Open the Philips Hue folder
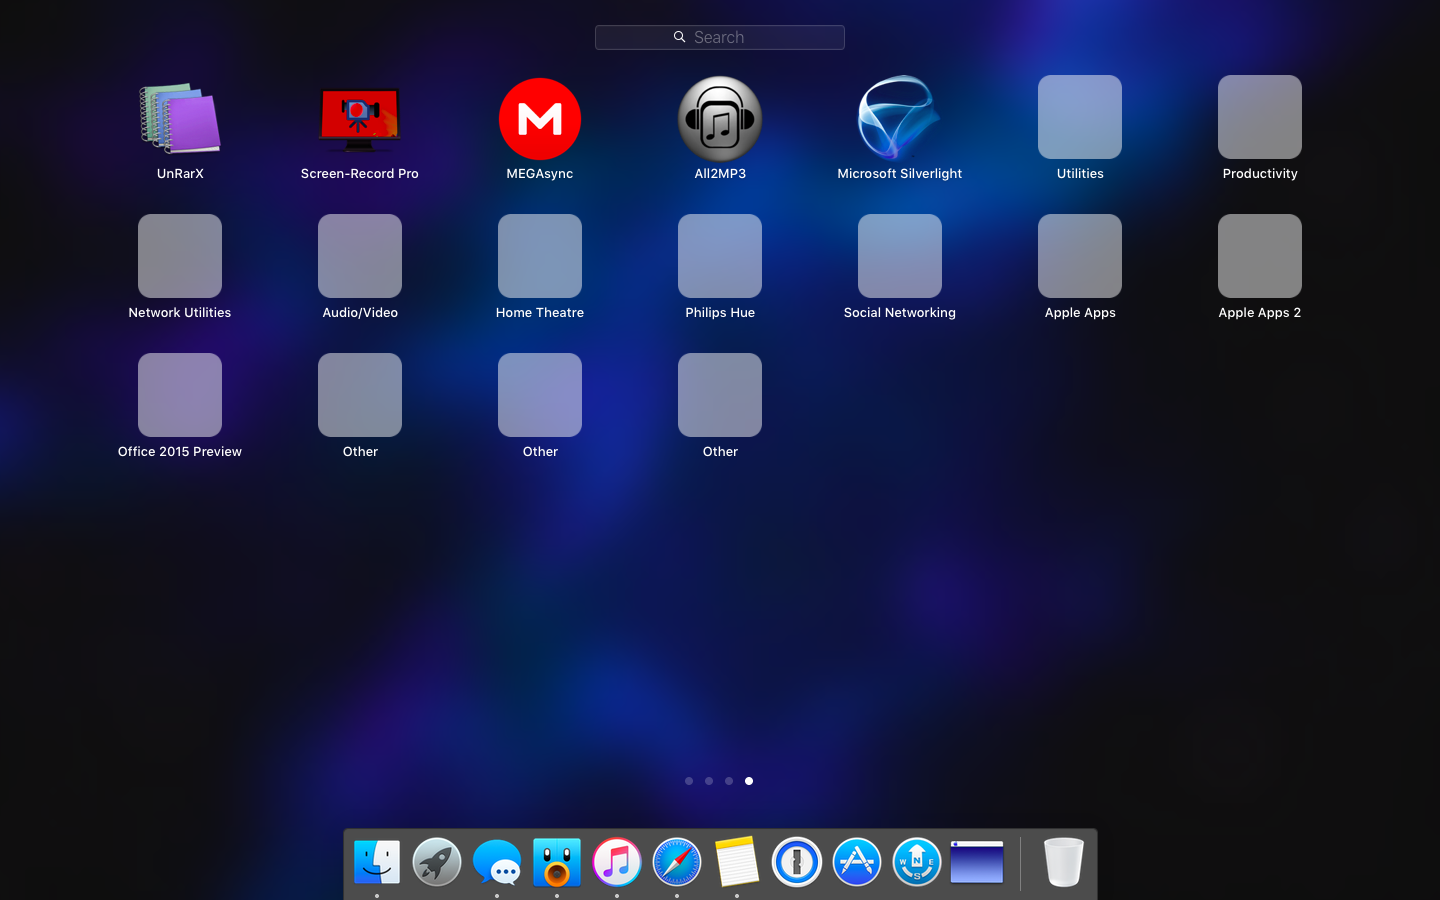Screen dimensions: 1440x900 [x=720, y=256]
